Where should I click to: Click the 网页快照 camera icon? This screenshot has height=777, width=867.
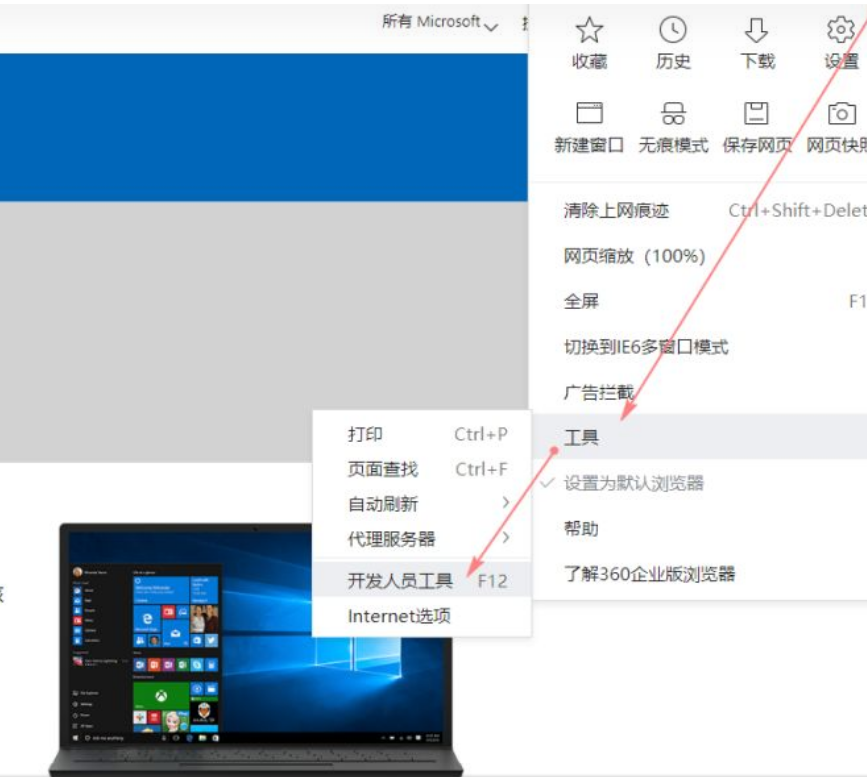[x=842, y=113]
